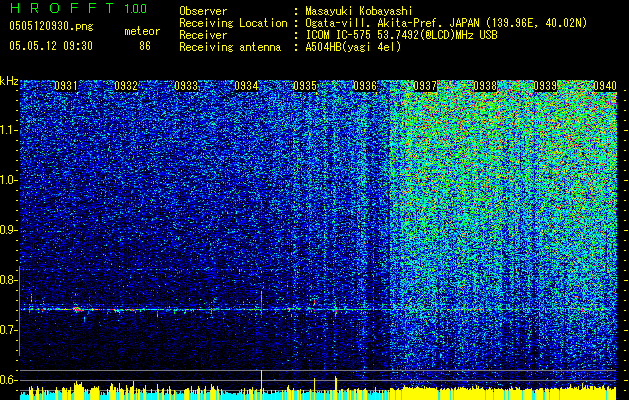
Task: Click the HROFFT 1.0.0 title text
Action: point(78,8)
